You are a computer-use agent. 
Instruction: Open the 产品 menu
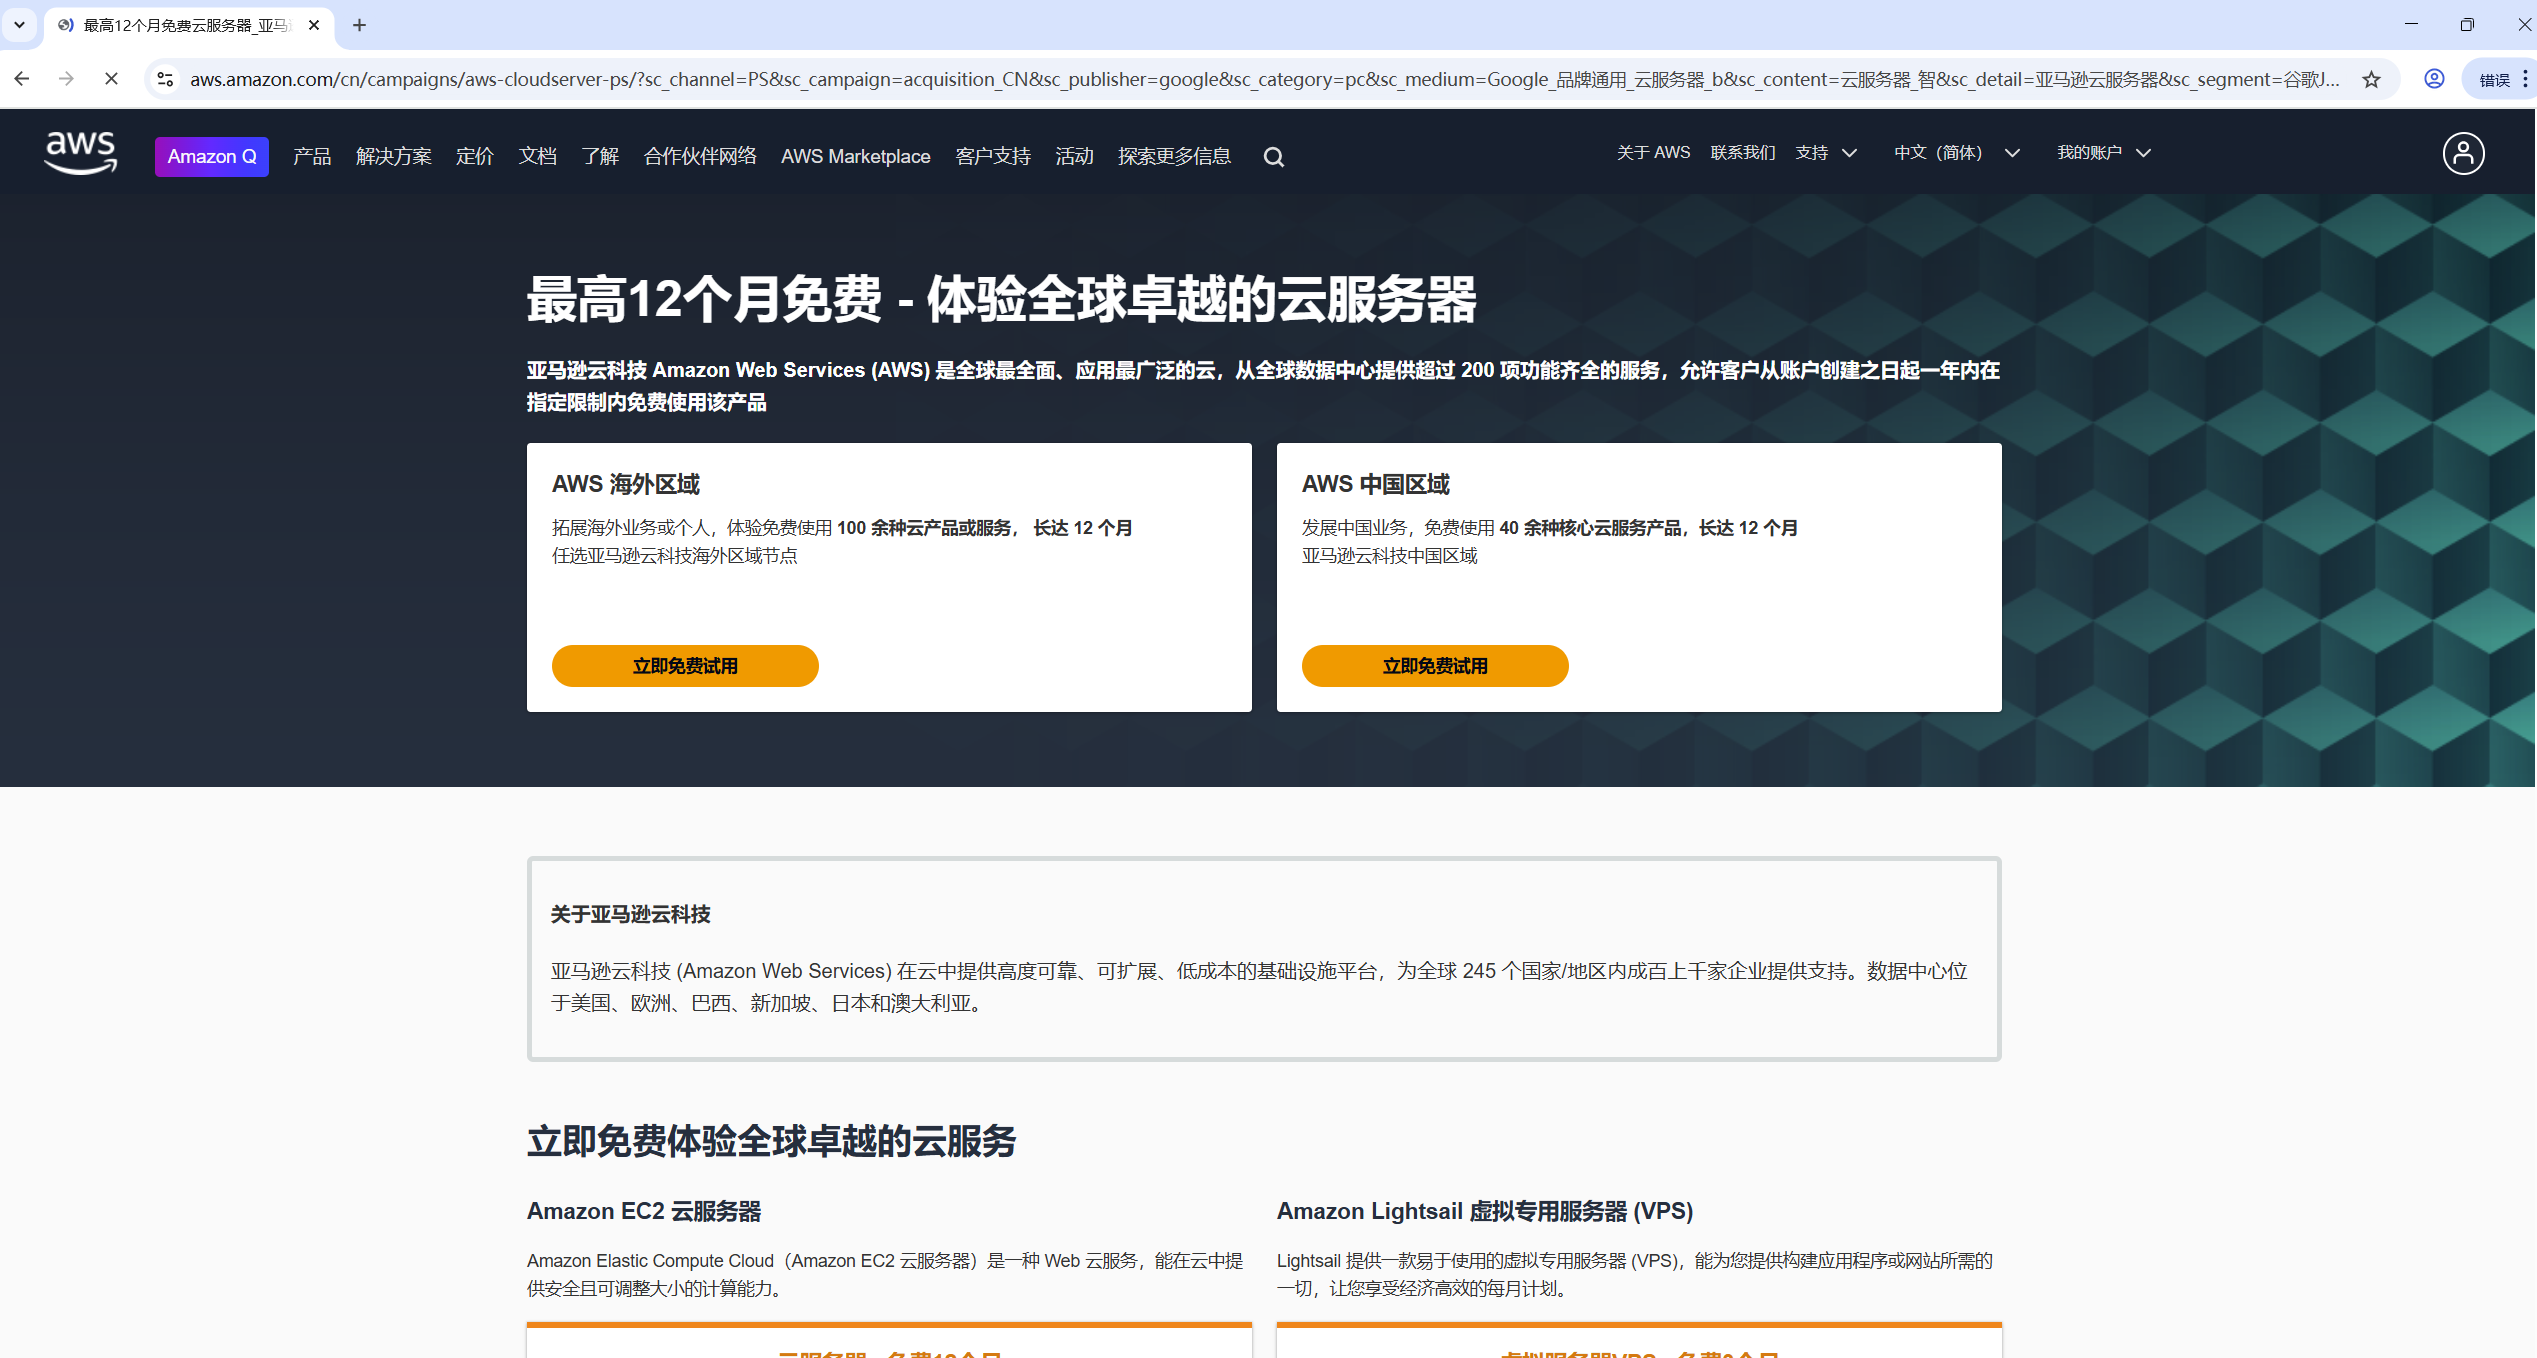point(311,157)
